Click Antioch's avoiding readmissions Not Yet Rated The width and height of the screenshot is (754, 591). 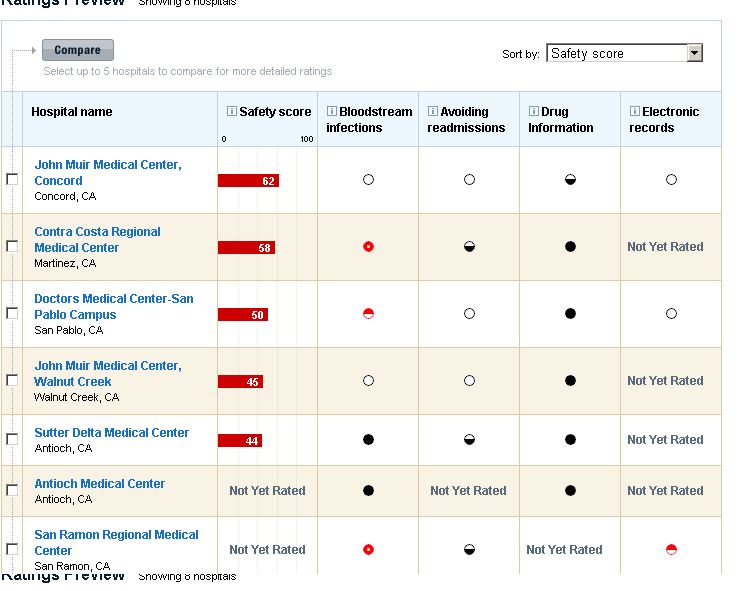[468, 490]
